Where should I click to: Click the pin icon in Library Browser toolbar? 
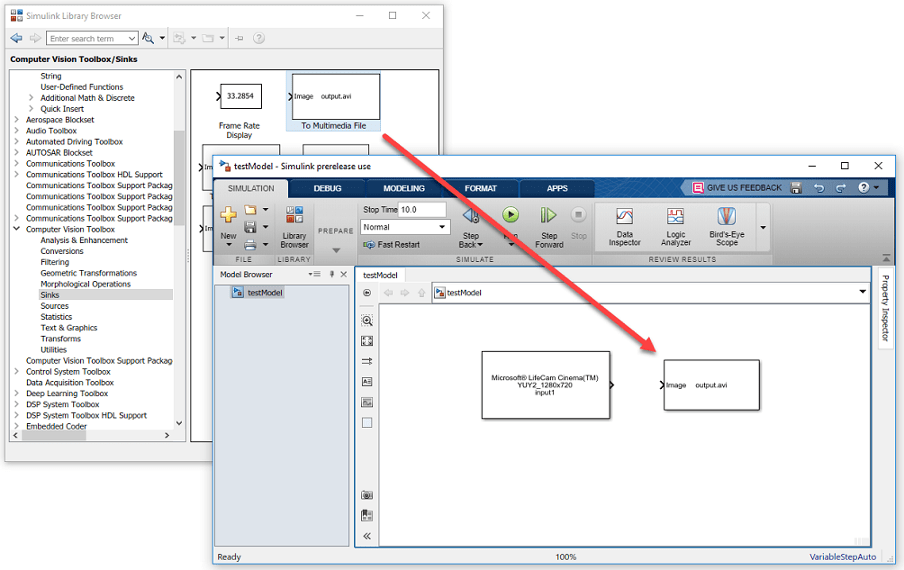click(x=239, y=38)
